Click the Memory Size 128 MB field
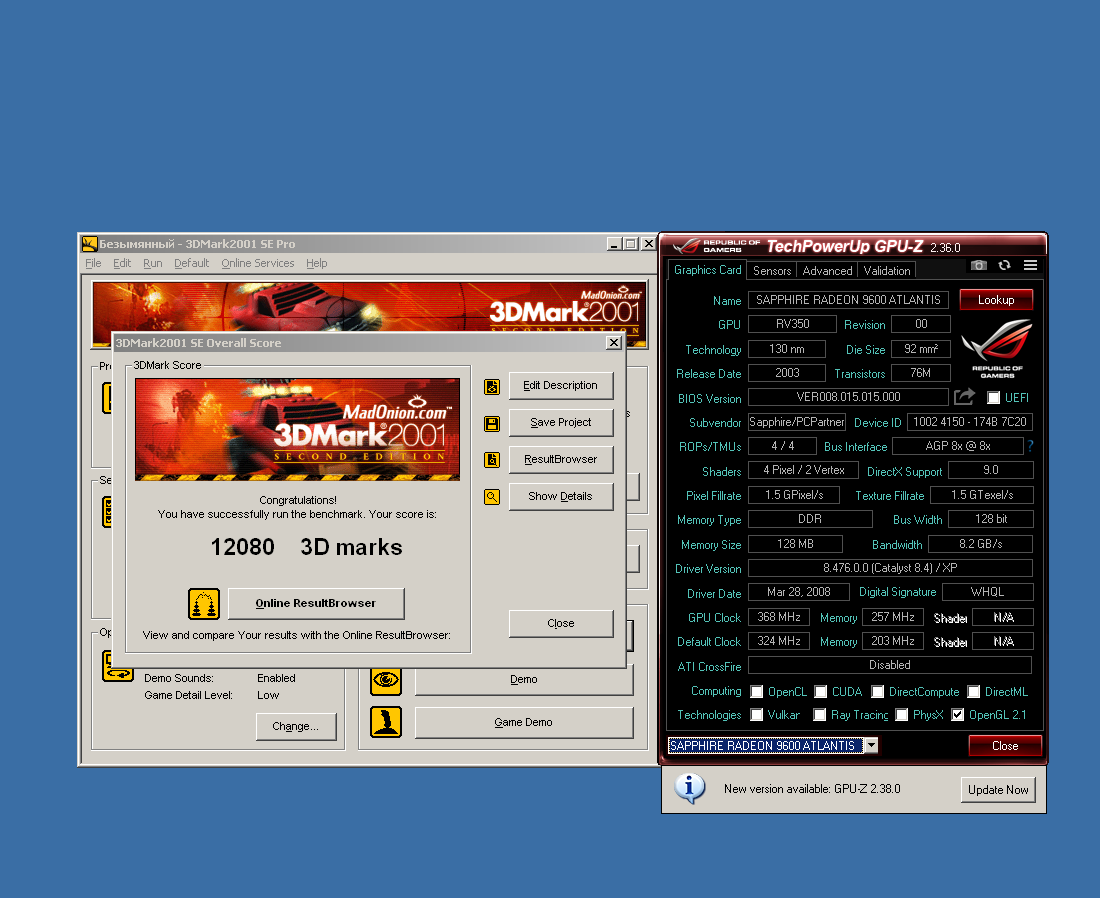1100x898 pixels. coord(795,544)
